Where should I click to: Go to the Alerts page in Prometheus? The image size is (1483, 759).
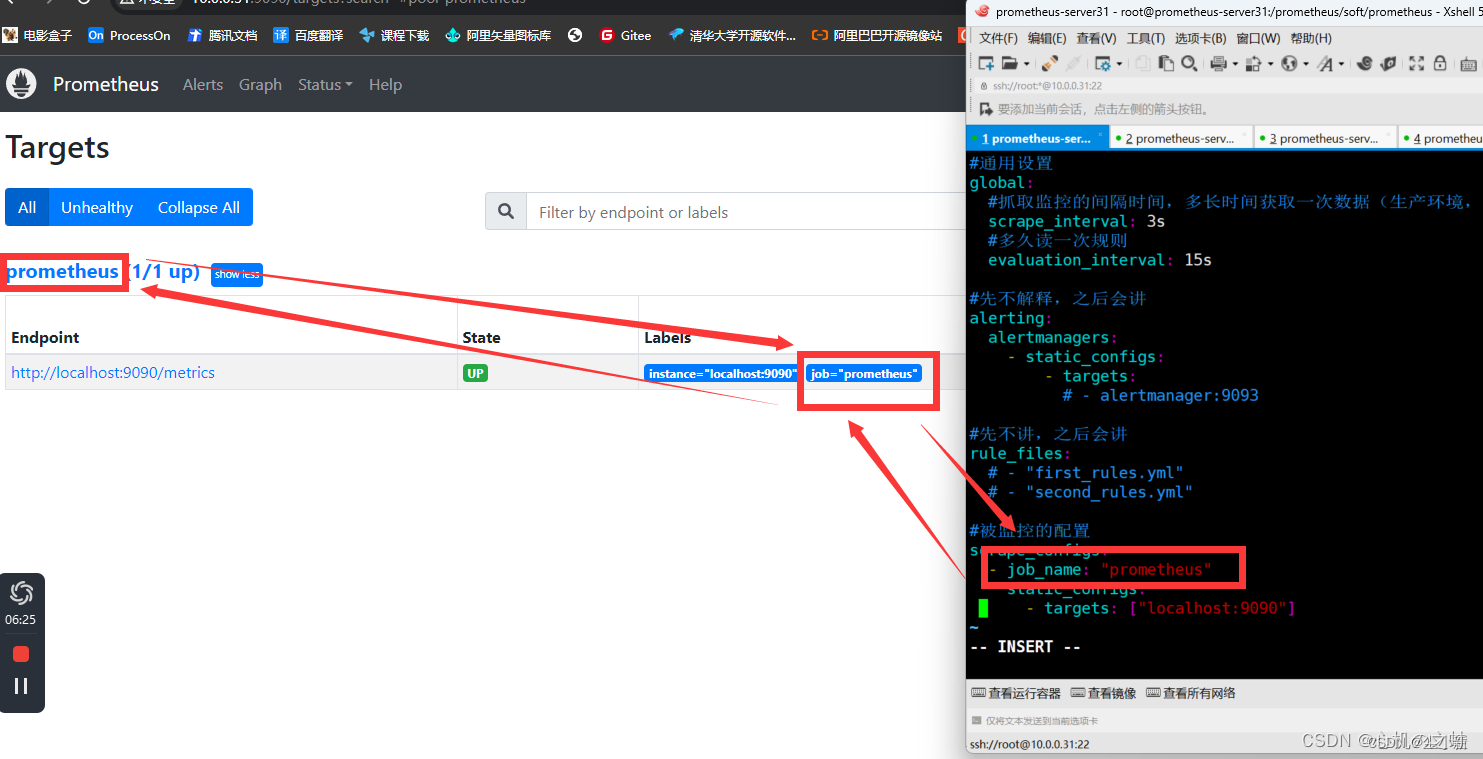point(203,85)
